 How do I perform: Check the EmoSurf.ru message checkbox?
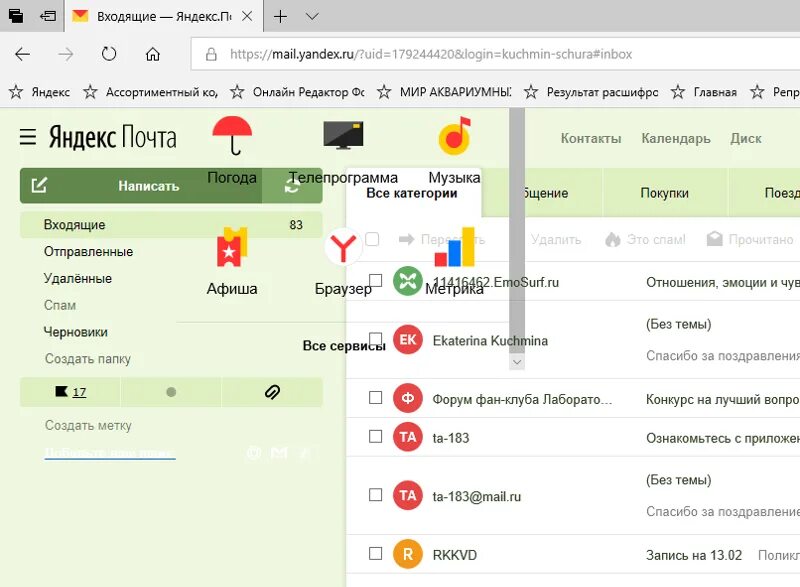[376, 280]
